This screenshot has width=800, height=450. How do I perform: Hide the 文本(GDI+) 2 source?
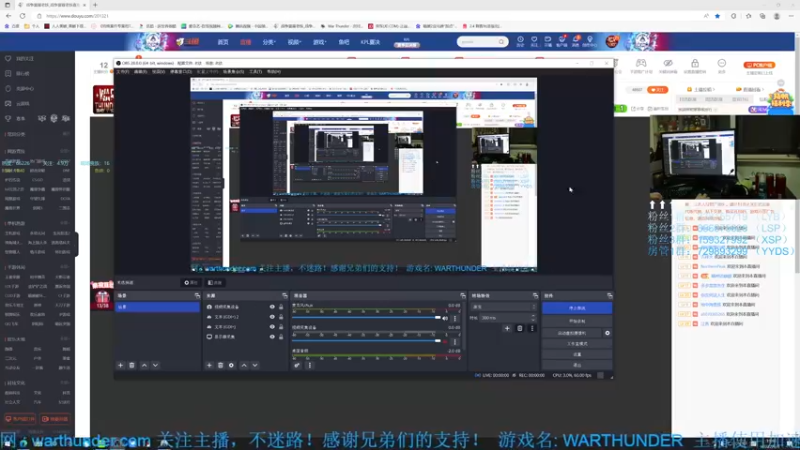coord(272,317)
